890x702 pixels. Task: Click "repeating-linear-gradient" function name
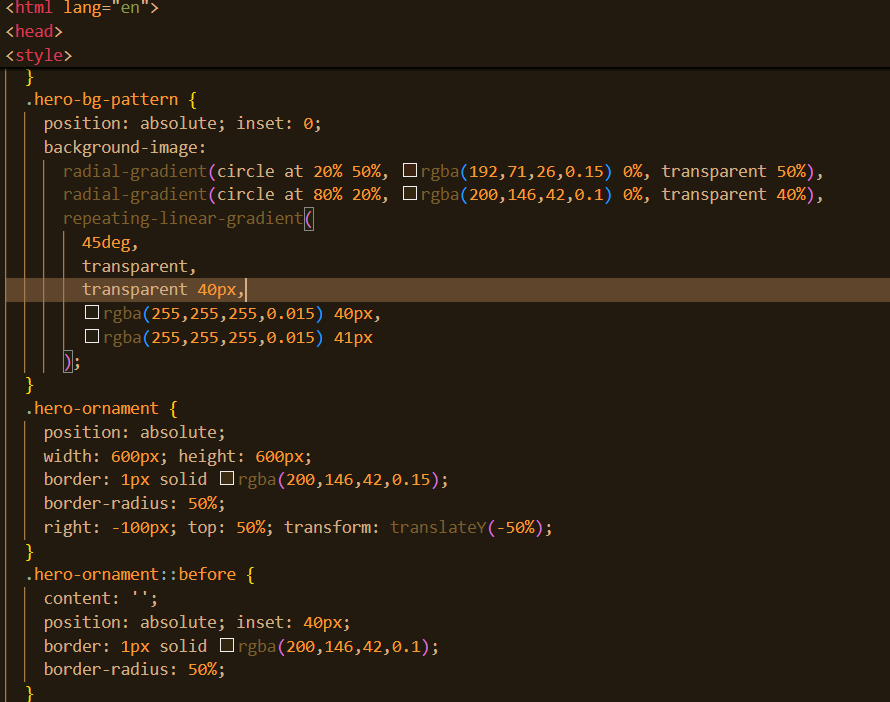click(183, 218)
